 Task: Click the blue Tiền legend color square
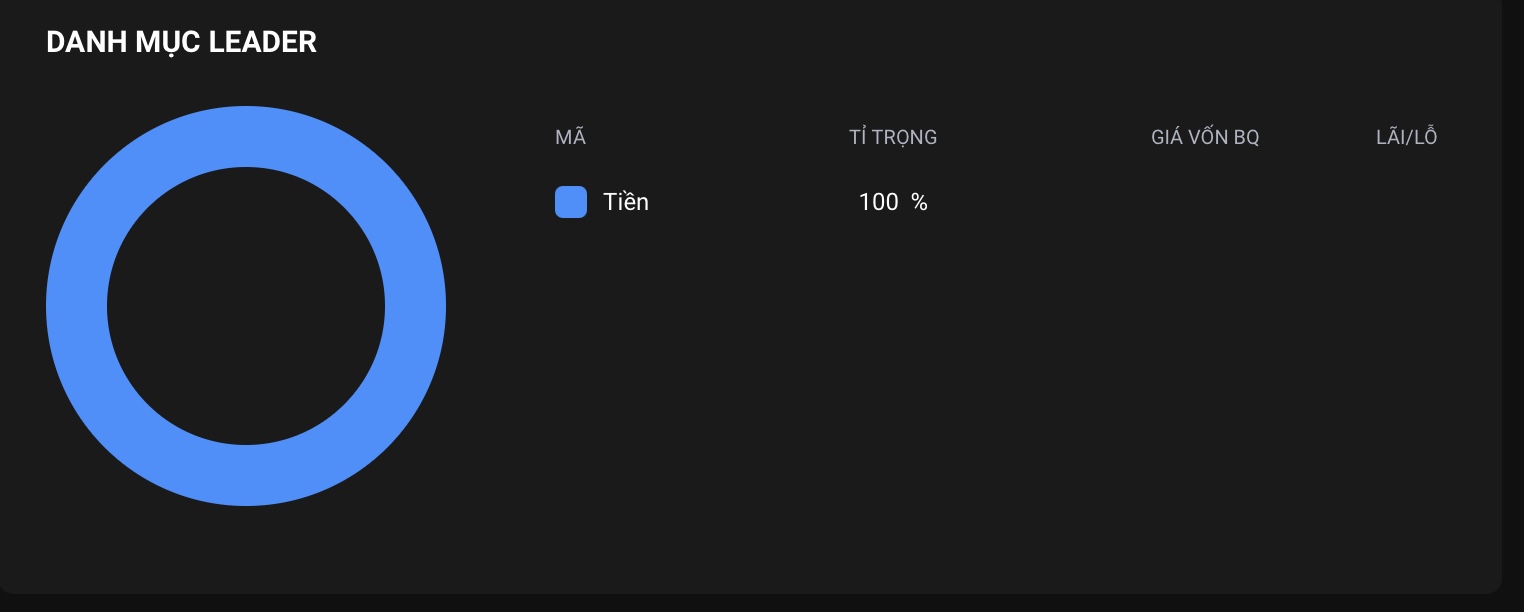click(571, 202)
